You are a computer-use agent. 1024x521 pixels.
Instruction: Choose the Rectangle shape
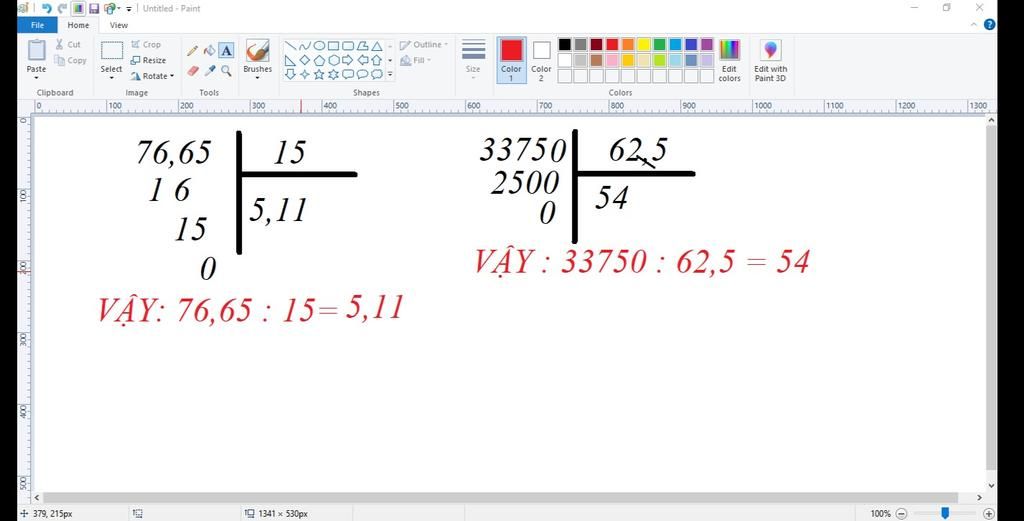[x=333, y=46]
